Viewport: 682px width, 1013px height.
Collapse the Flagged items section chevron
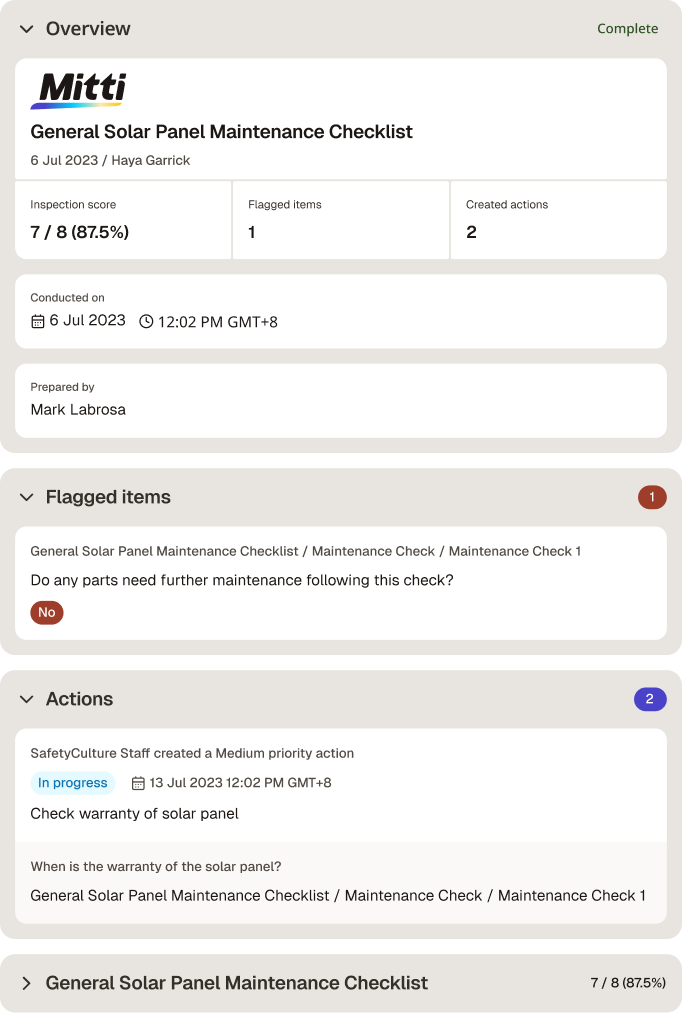pos(26,497)
